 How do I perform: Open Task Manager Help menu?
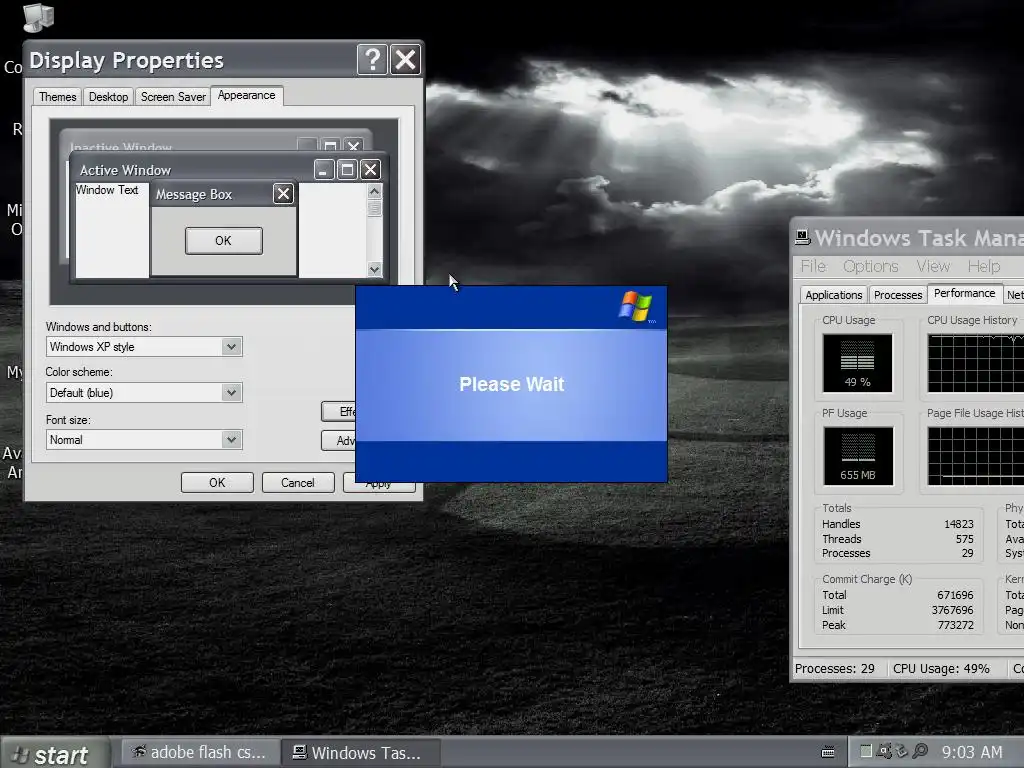tap(984, 266)
